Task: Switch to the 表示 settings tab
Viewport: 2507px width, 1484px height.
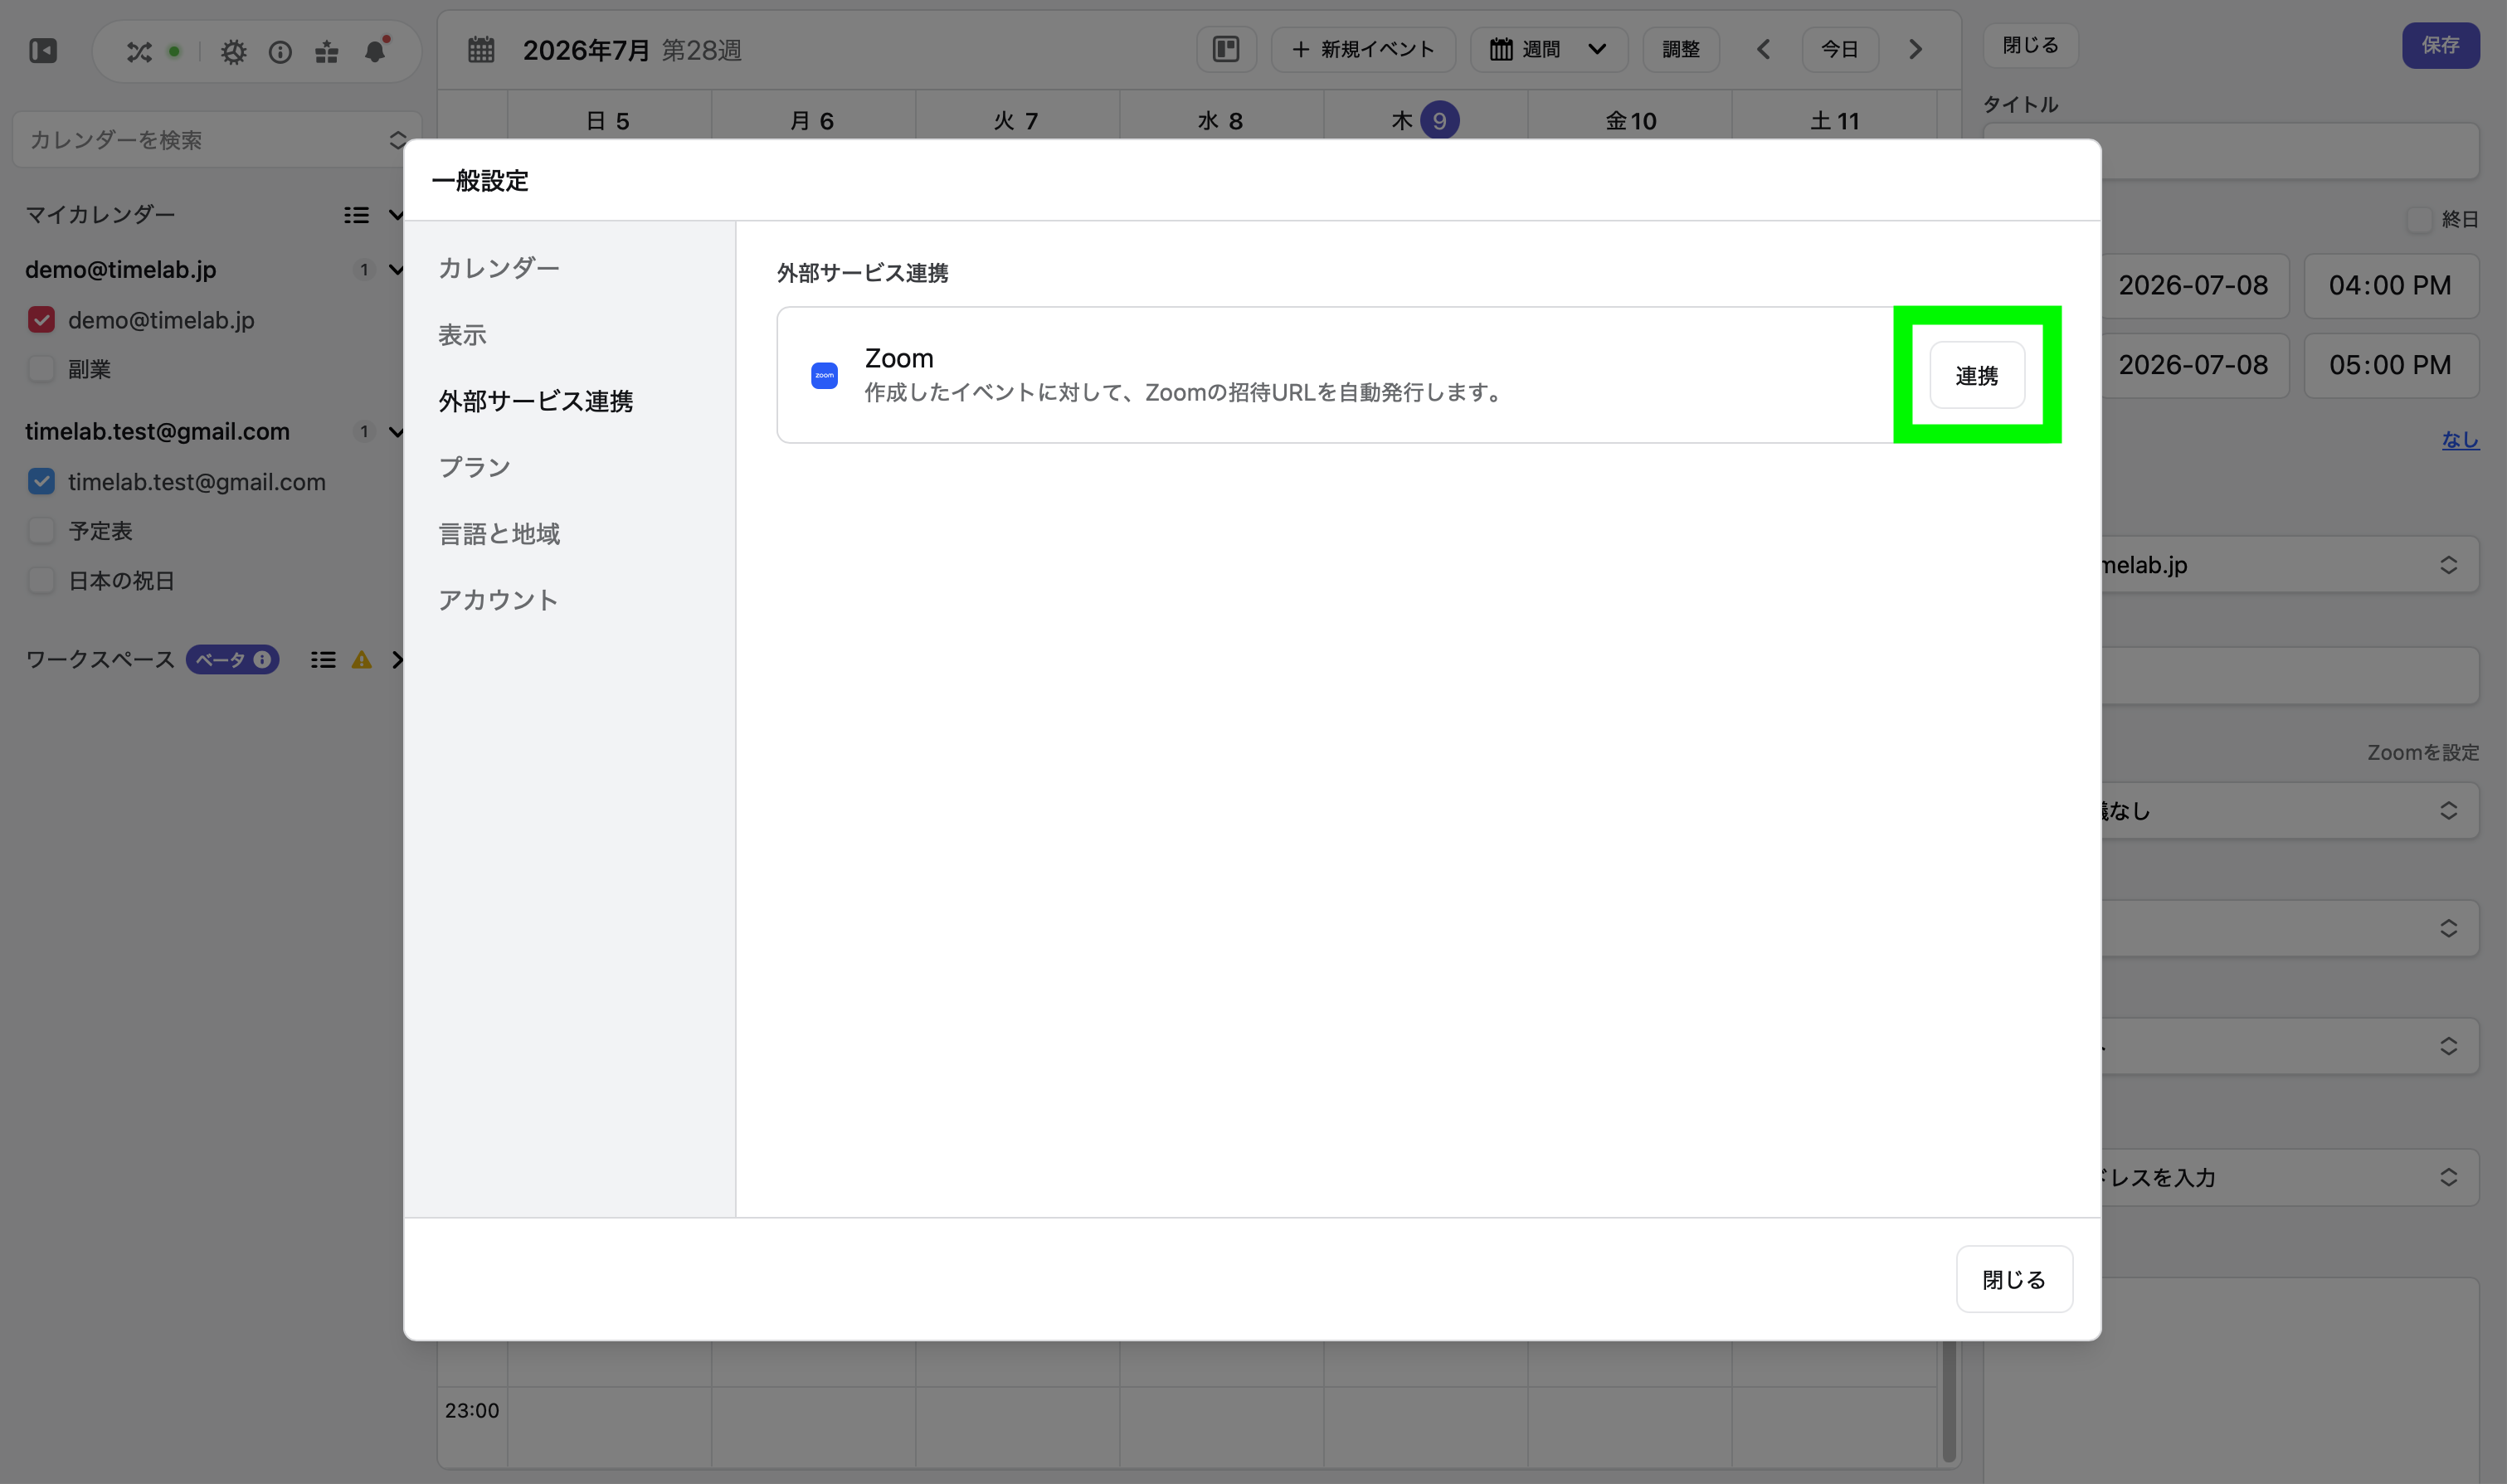Action: [x=462, y=335]
